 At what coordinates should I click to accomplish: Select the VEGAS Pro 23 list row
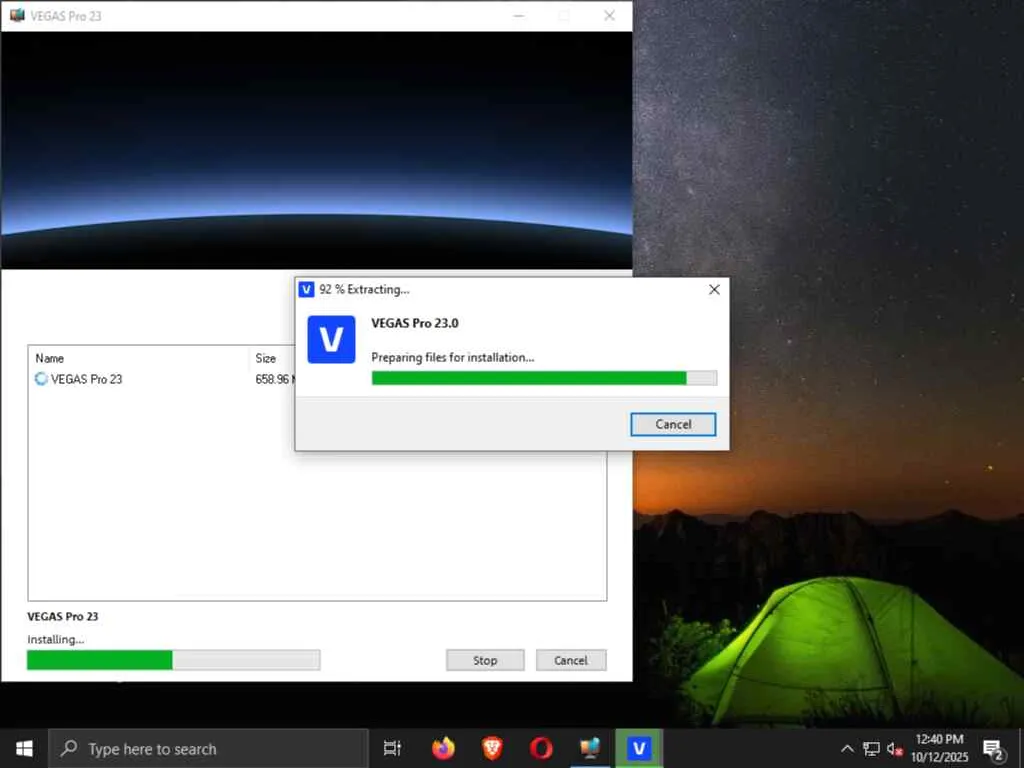(x=163, y=379)
